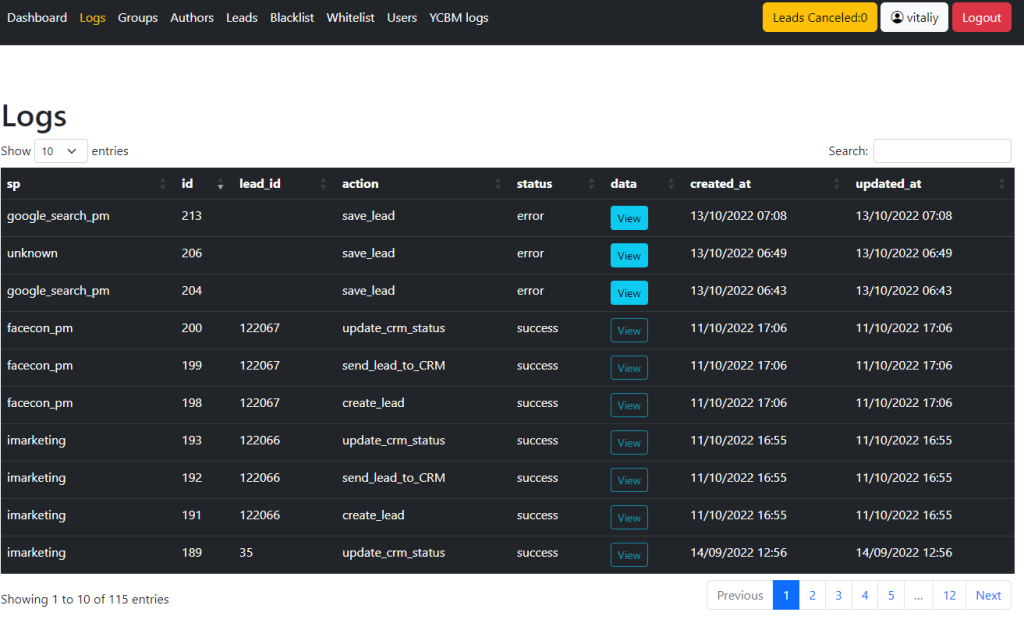Sort by status column sort icon

pos(592,184)
